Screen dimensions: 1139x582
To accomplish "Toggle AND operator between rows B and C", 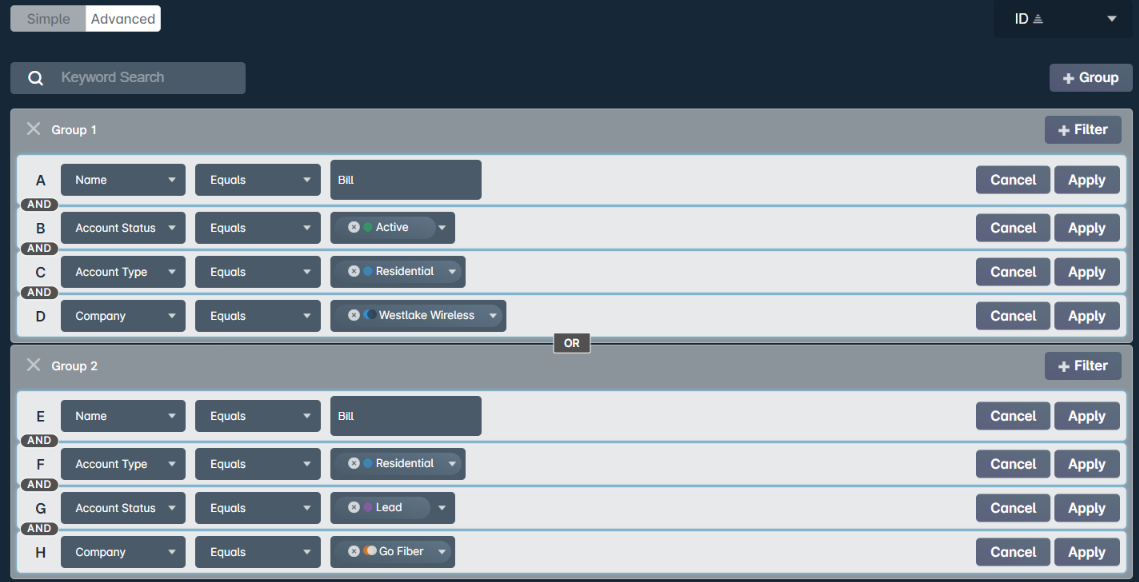I will [39, 248].
